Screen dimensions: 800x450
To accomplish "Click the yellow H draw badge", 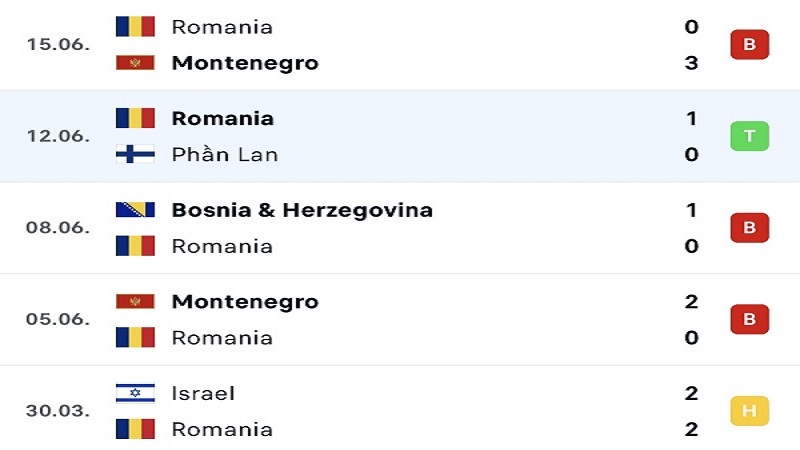I will pyautogui.click(x=749, y=411).
